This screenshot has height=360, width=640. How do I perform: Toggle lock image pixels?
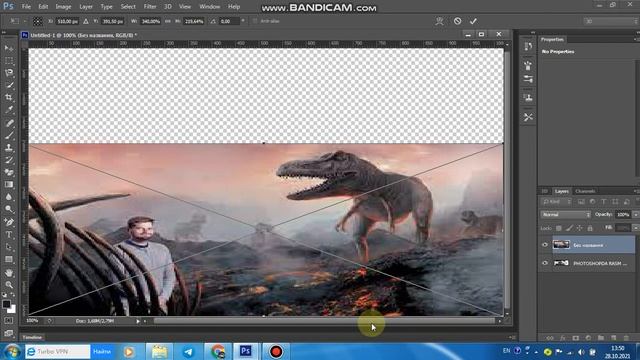pos(569,228)
